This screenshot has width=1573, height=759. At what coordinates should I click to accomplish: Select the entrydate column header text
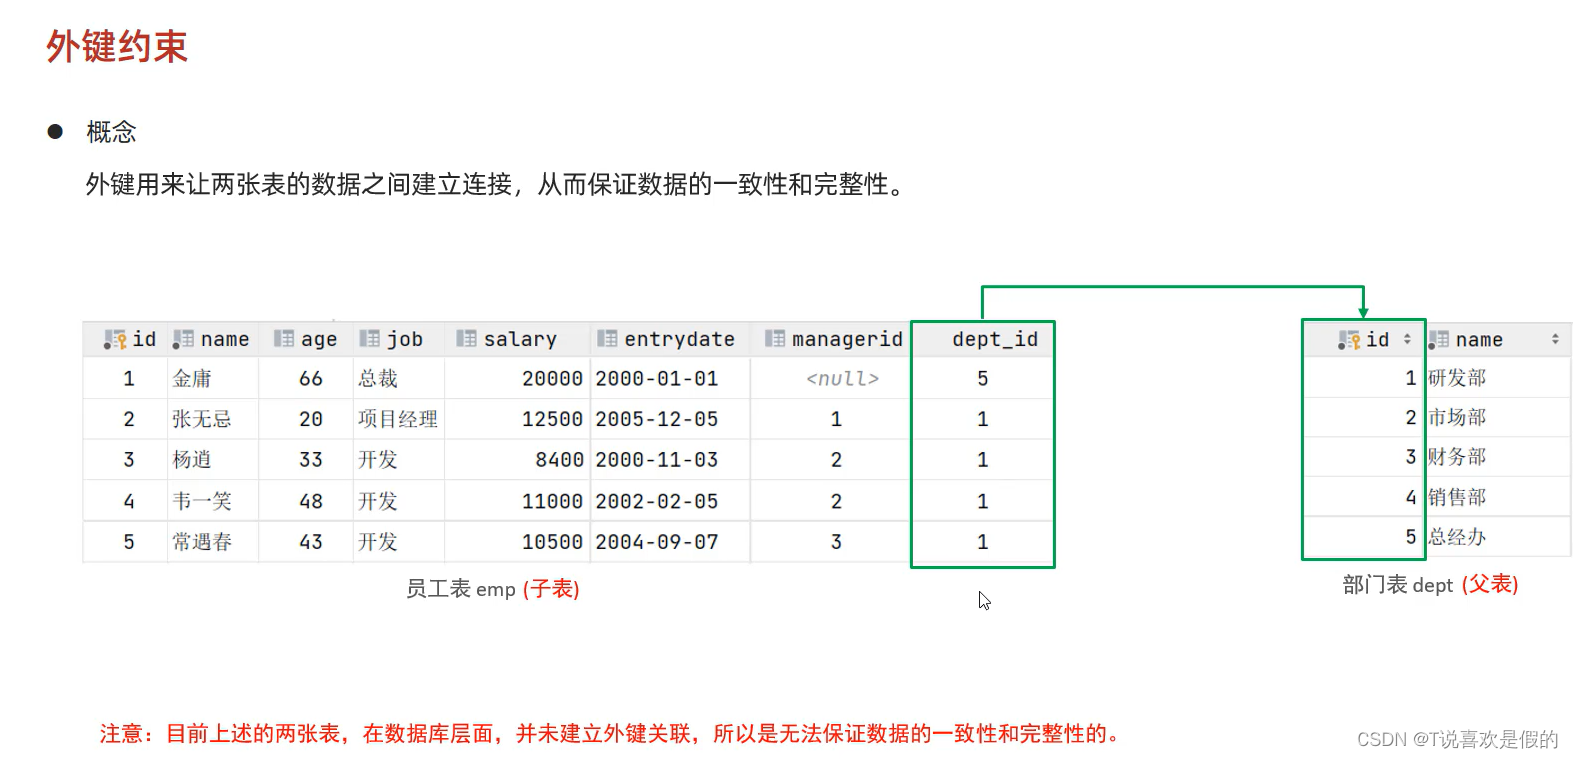click(x=680, y=339)
